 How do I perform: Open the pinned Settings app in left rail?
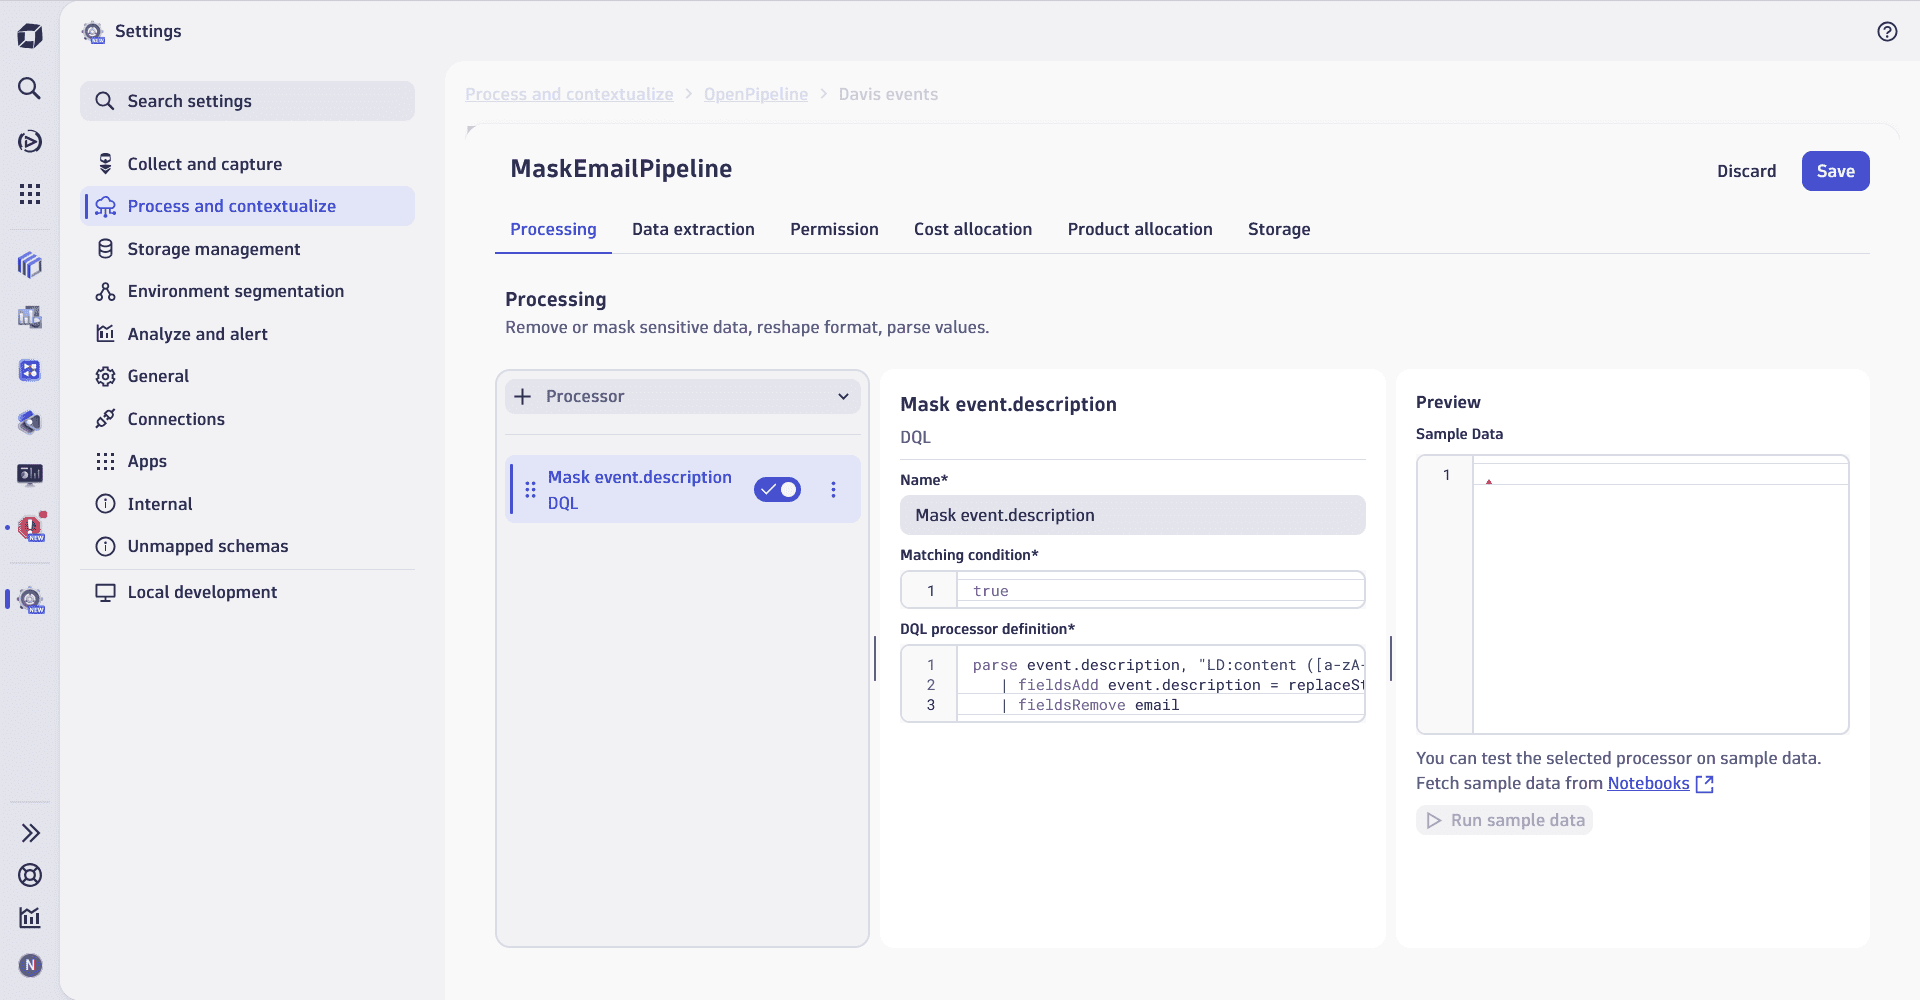coord(31,600)
